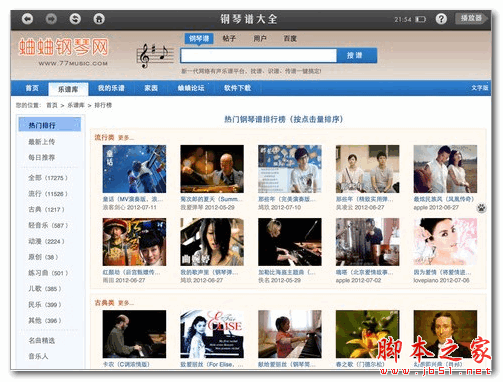Open the 家园 navigation item
Viewport: 503px width, 382px height.
pyautogui.click(x=151, y=88)
